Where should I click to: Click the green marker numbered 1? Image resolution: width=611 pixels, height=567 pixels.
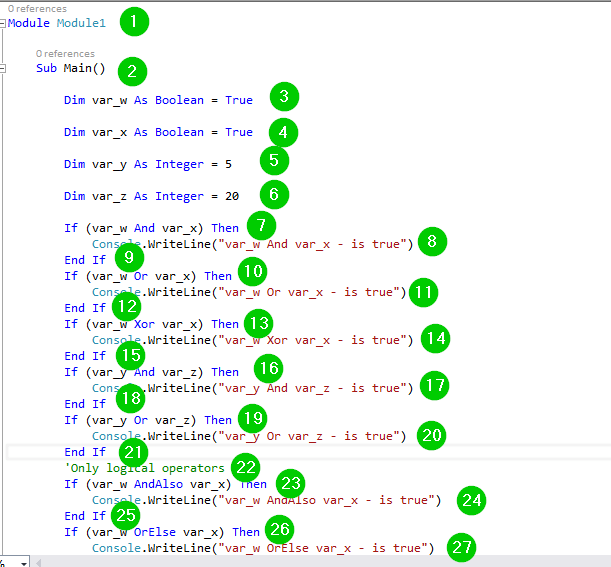click(133, 20)
